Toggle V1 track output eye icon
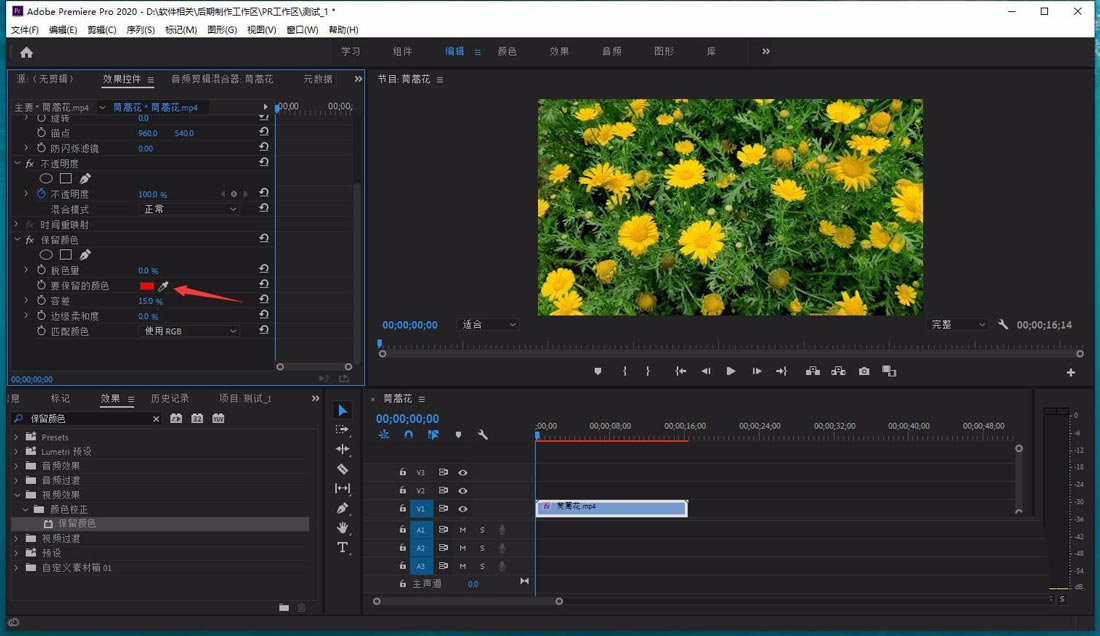1100x636 pixels. click(463, 509)
